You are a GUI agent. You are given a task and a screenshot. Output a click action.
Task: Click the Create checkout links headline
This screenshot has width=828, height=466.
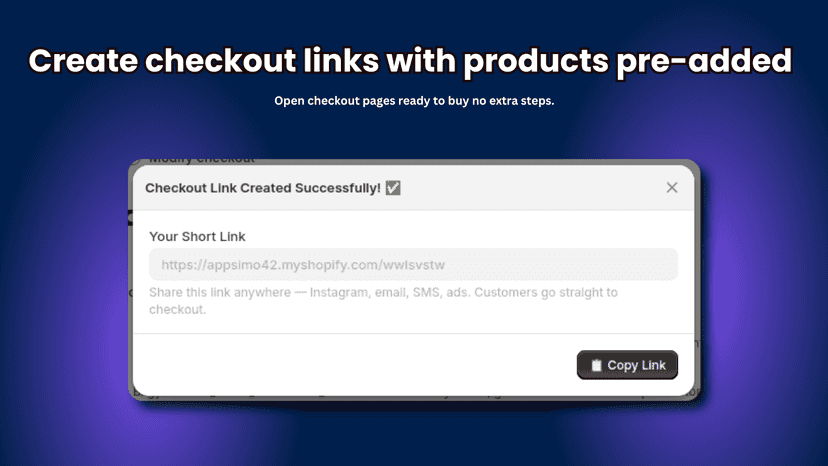point(410,62)
